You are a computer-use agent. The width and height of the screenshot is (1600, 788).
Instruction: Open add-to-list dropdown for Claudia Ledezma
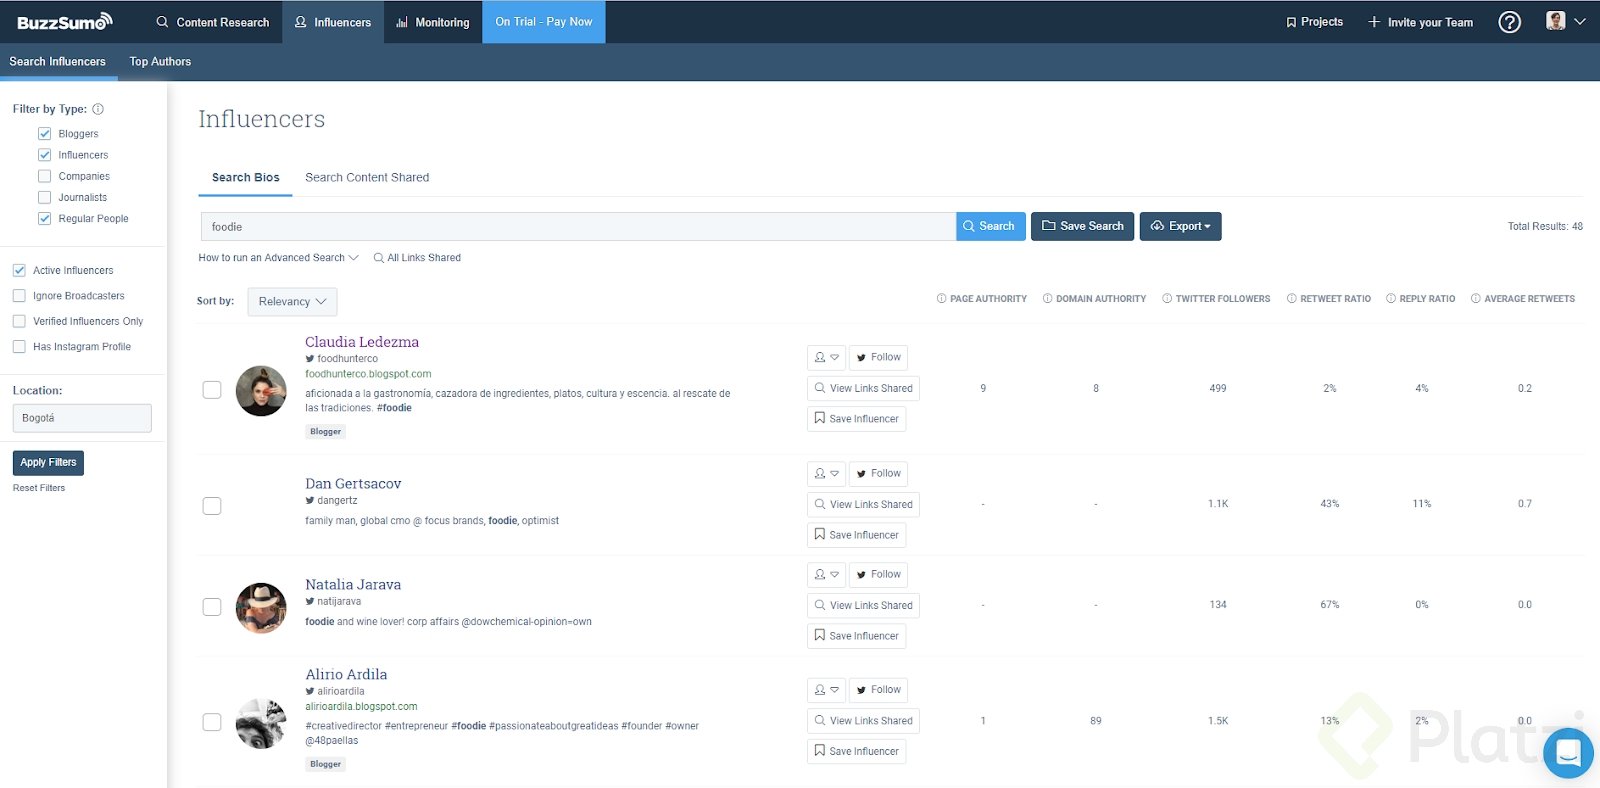click(x=826, y=358)
